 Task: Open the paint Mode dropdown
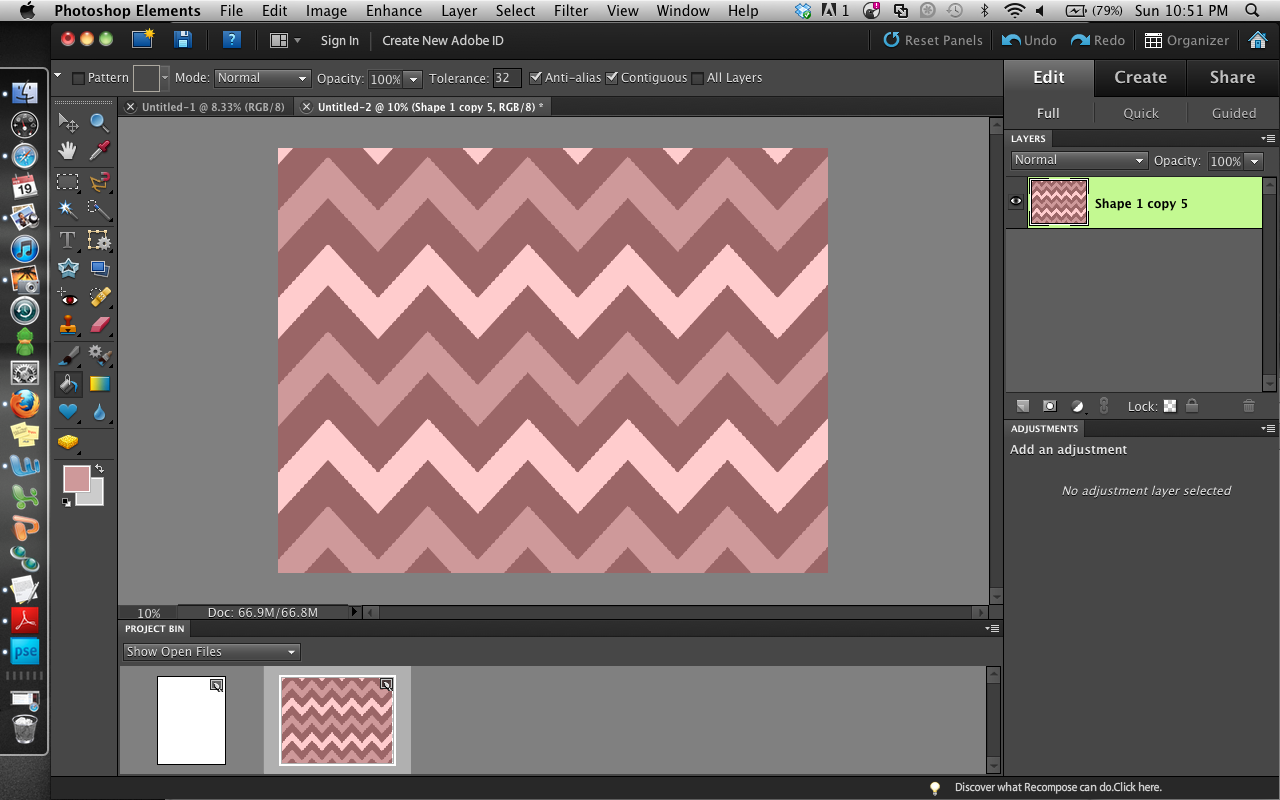click(263, 78)
